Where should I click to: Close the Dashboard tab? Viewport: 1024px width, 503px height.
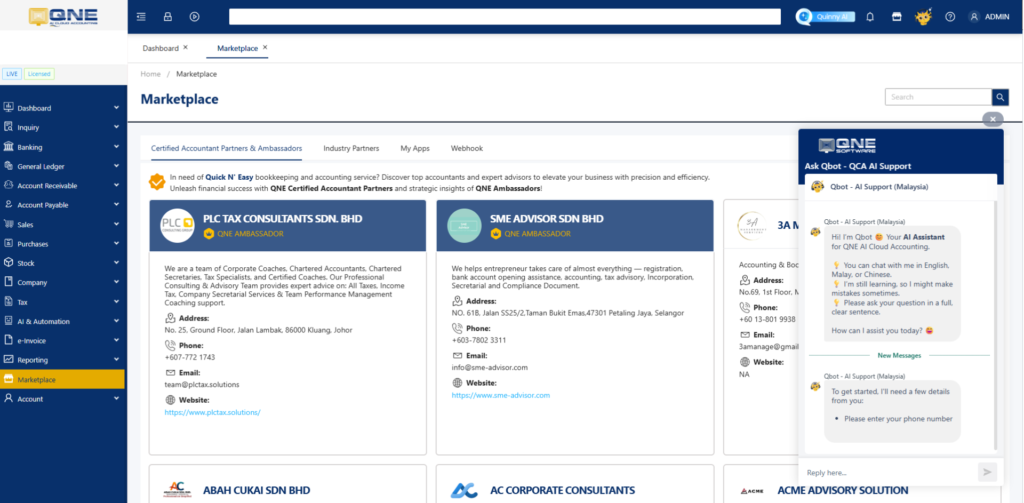(x=185, y=48)
